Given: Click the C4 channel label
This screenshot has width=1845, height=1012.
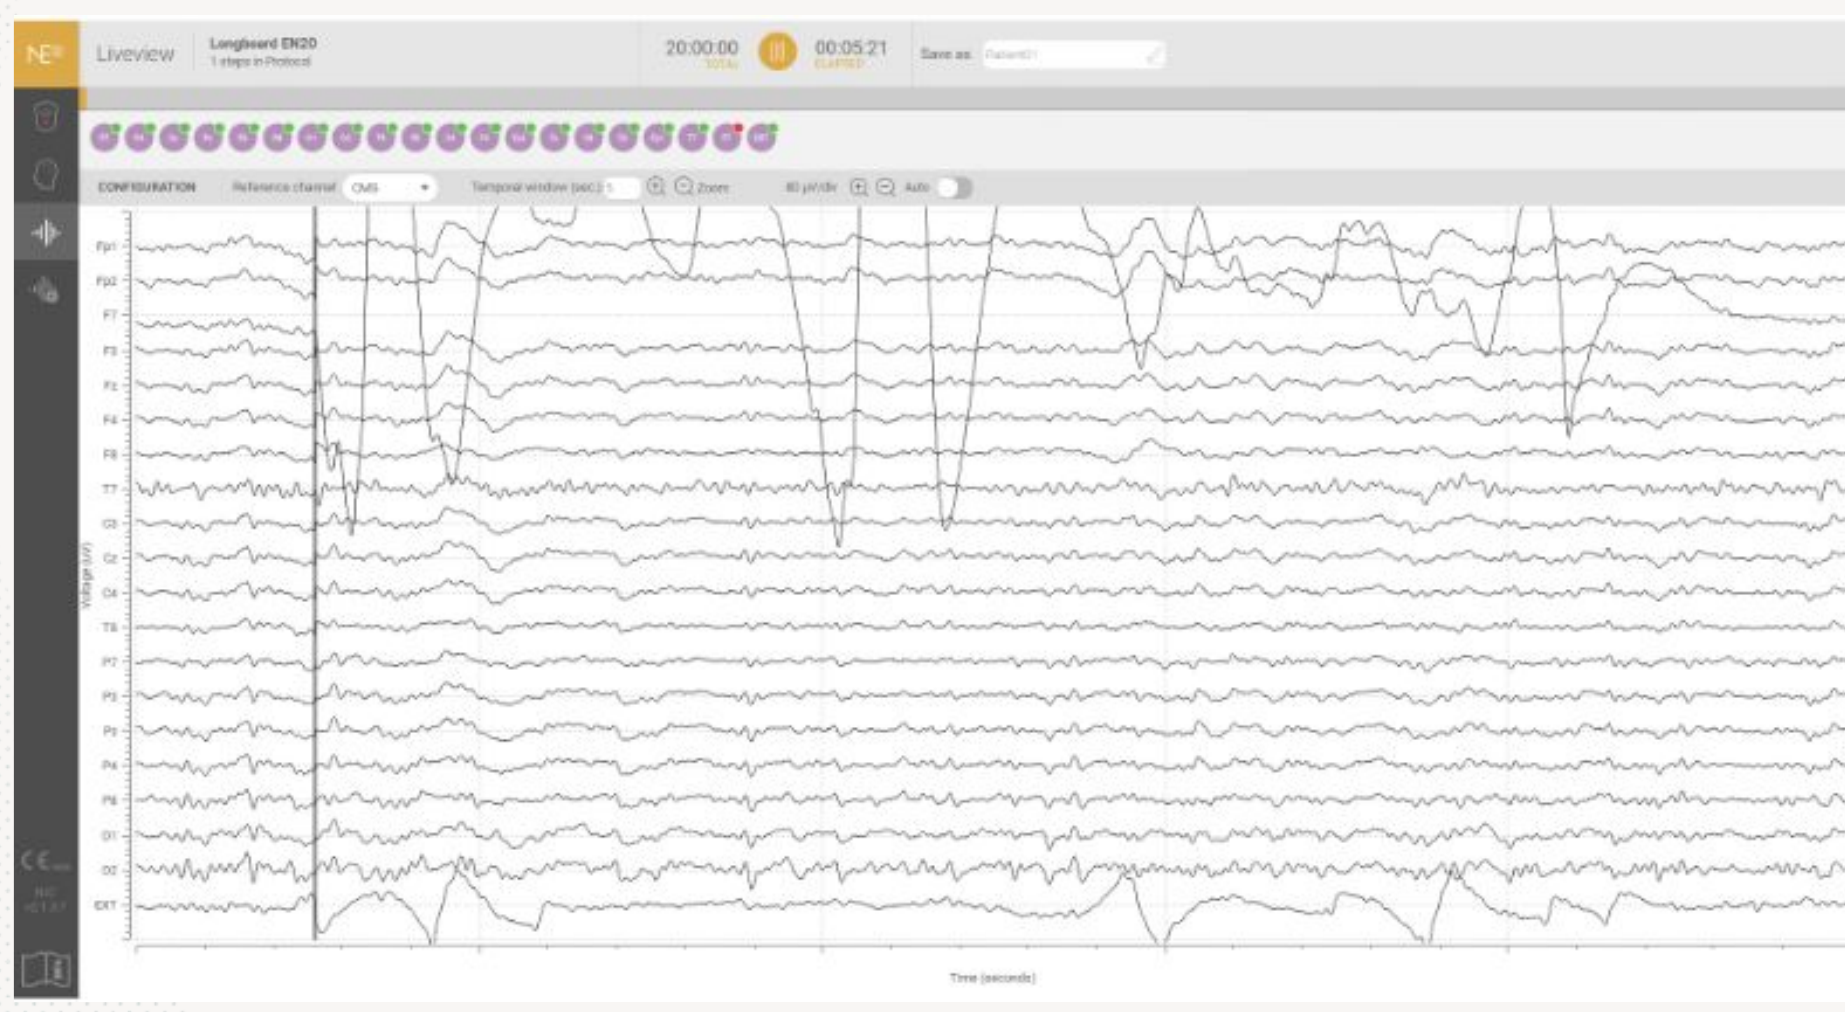Looking at the screenshot, I should (110, 593).
